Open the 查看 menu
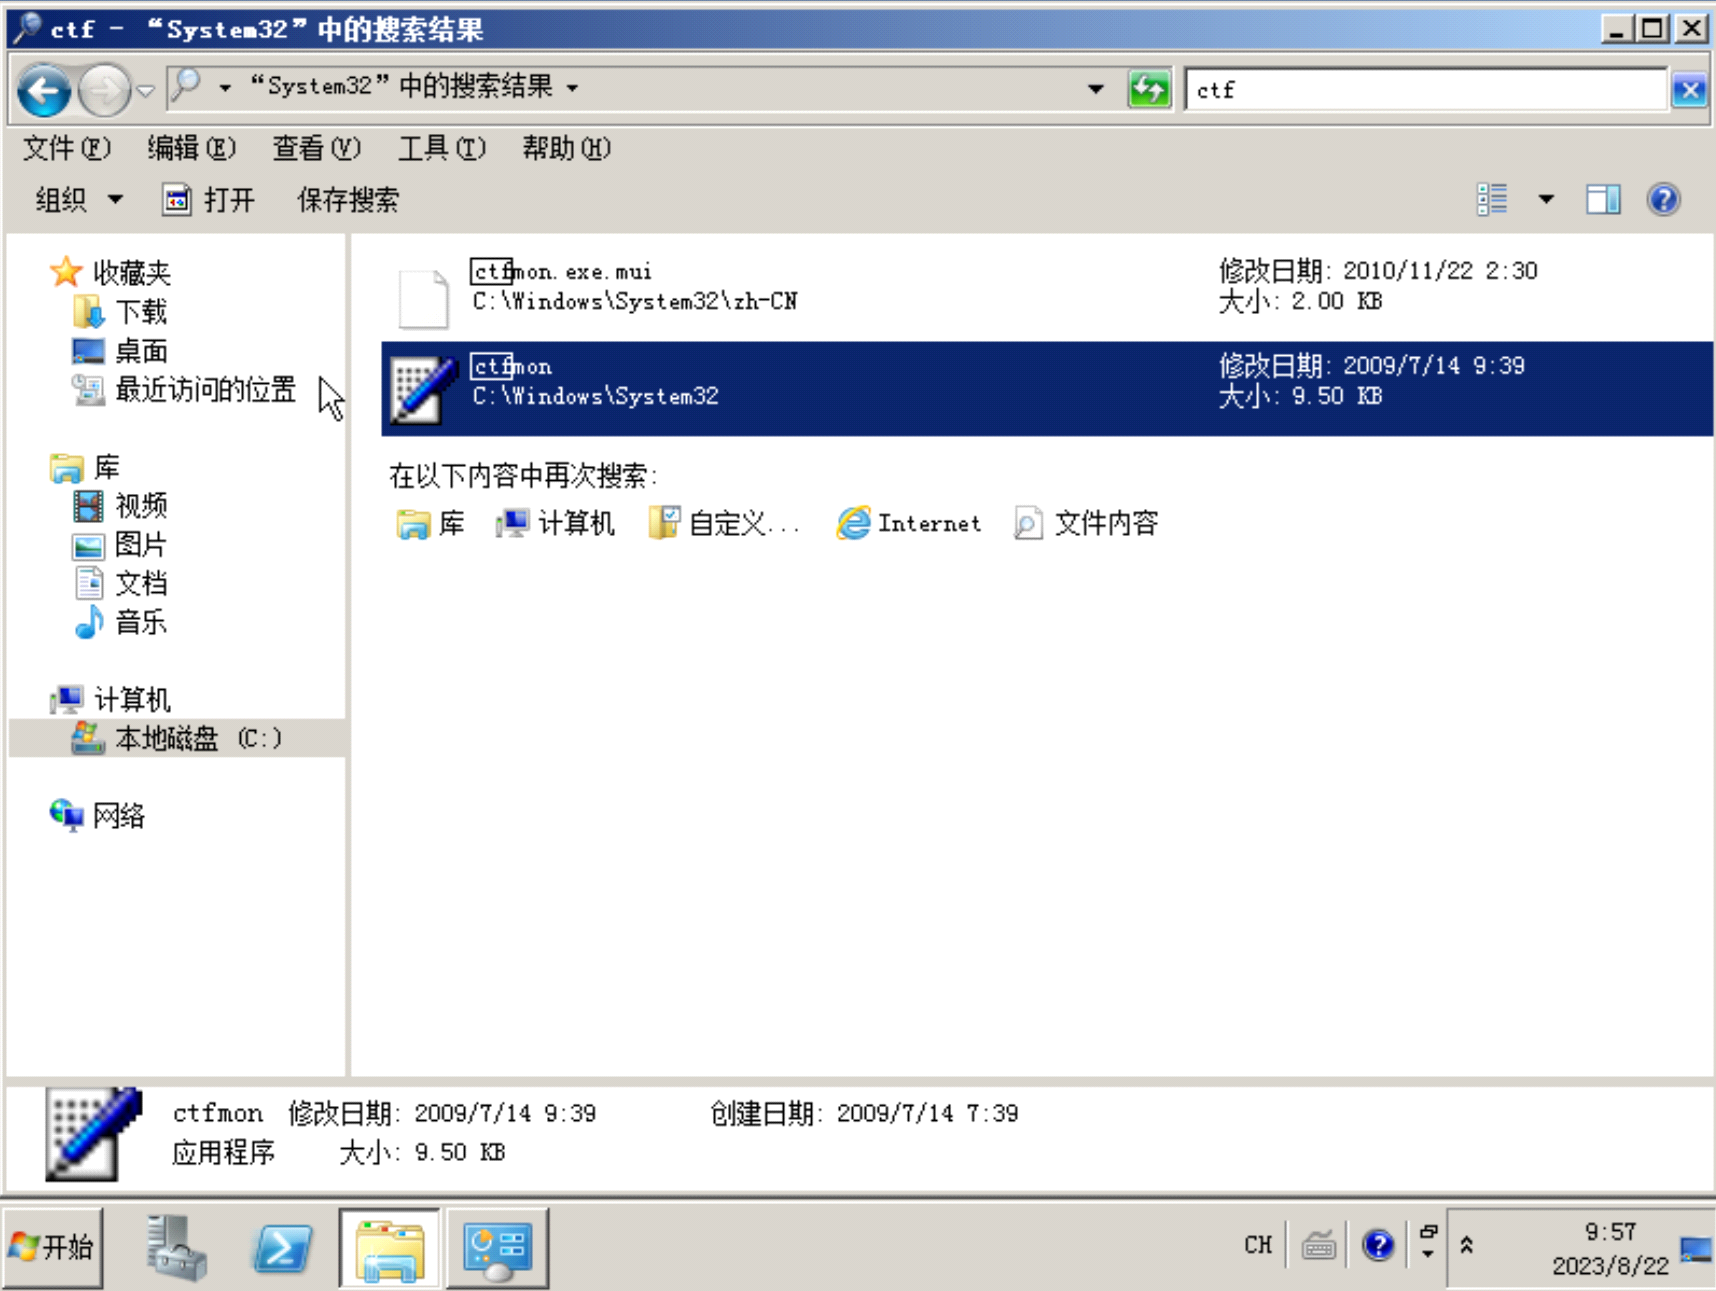This screenshot has height=1291, width=1716. tap(315, 148)
